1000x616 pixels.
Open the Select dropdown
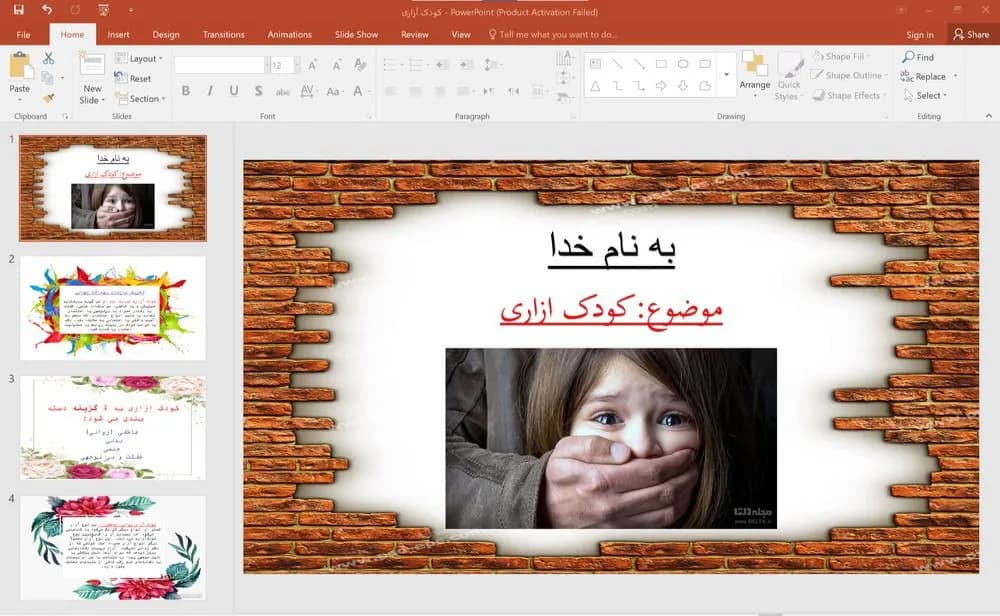(925, 96)
